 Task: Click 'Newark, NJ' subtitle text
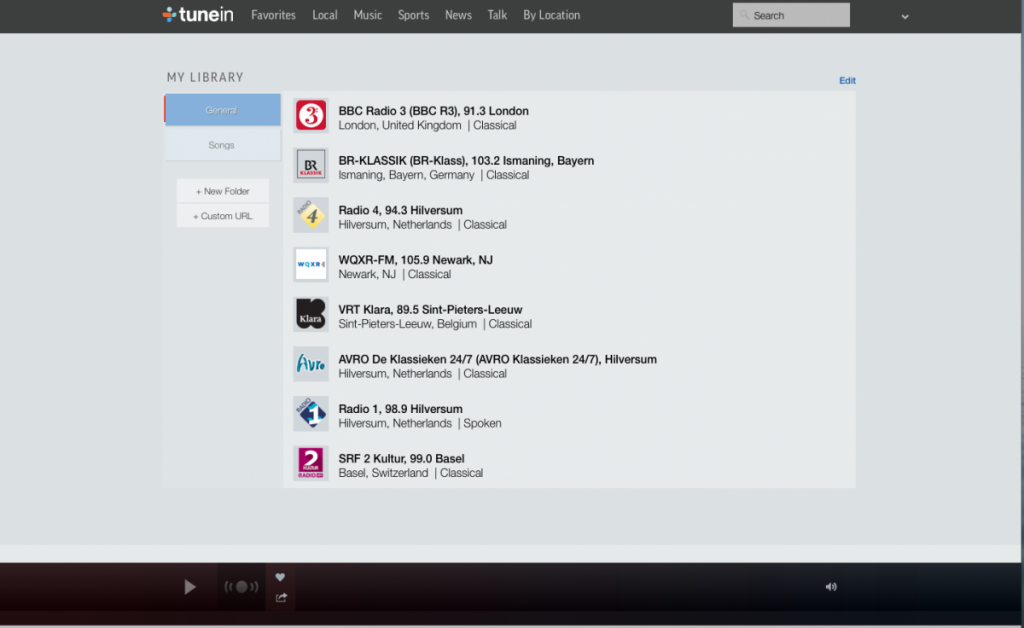coord(367,274)
